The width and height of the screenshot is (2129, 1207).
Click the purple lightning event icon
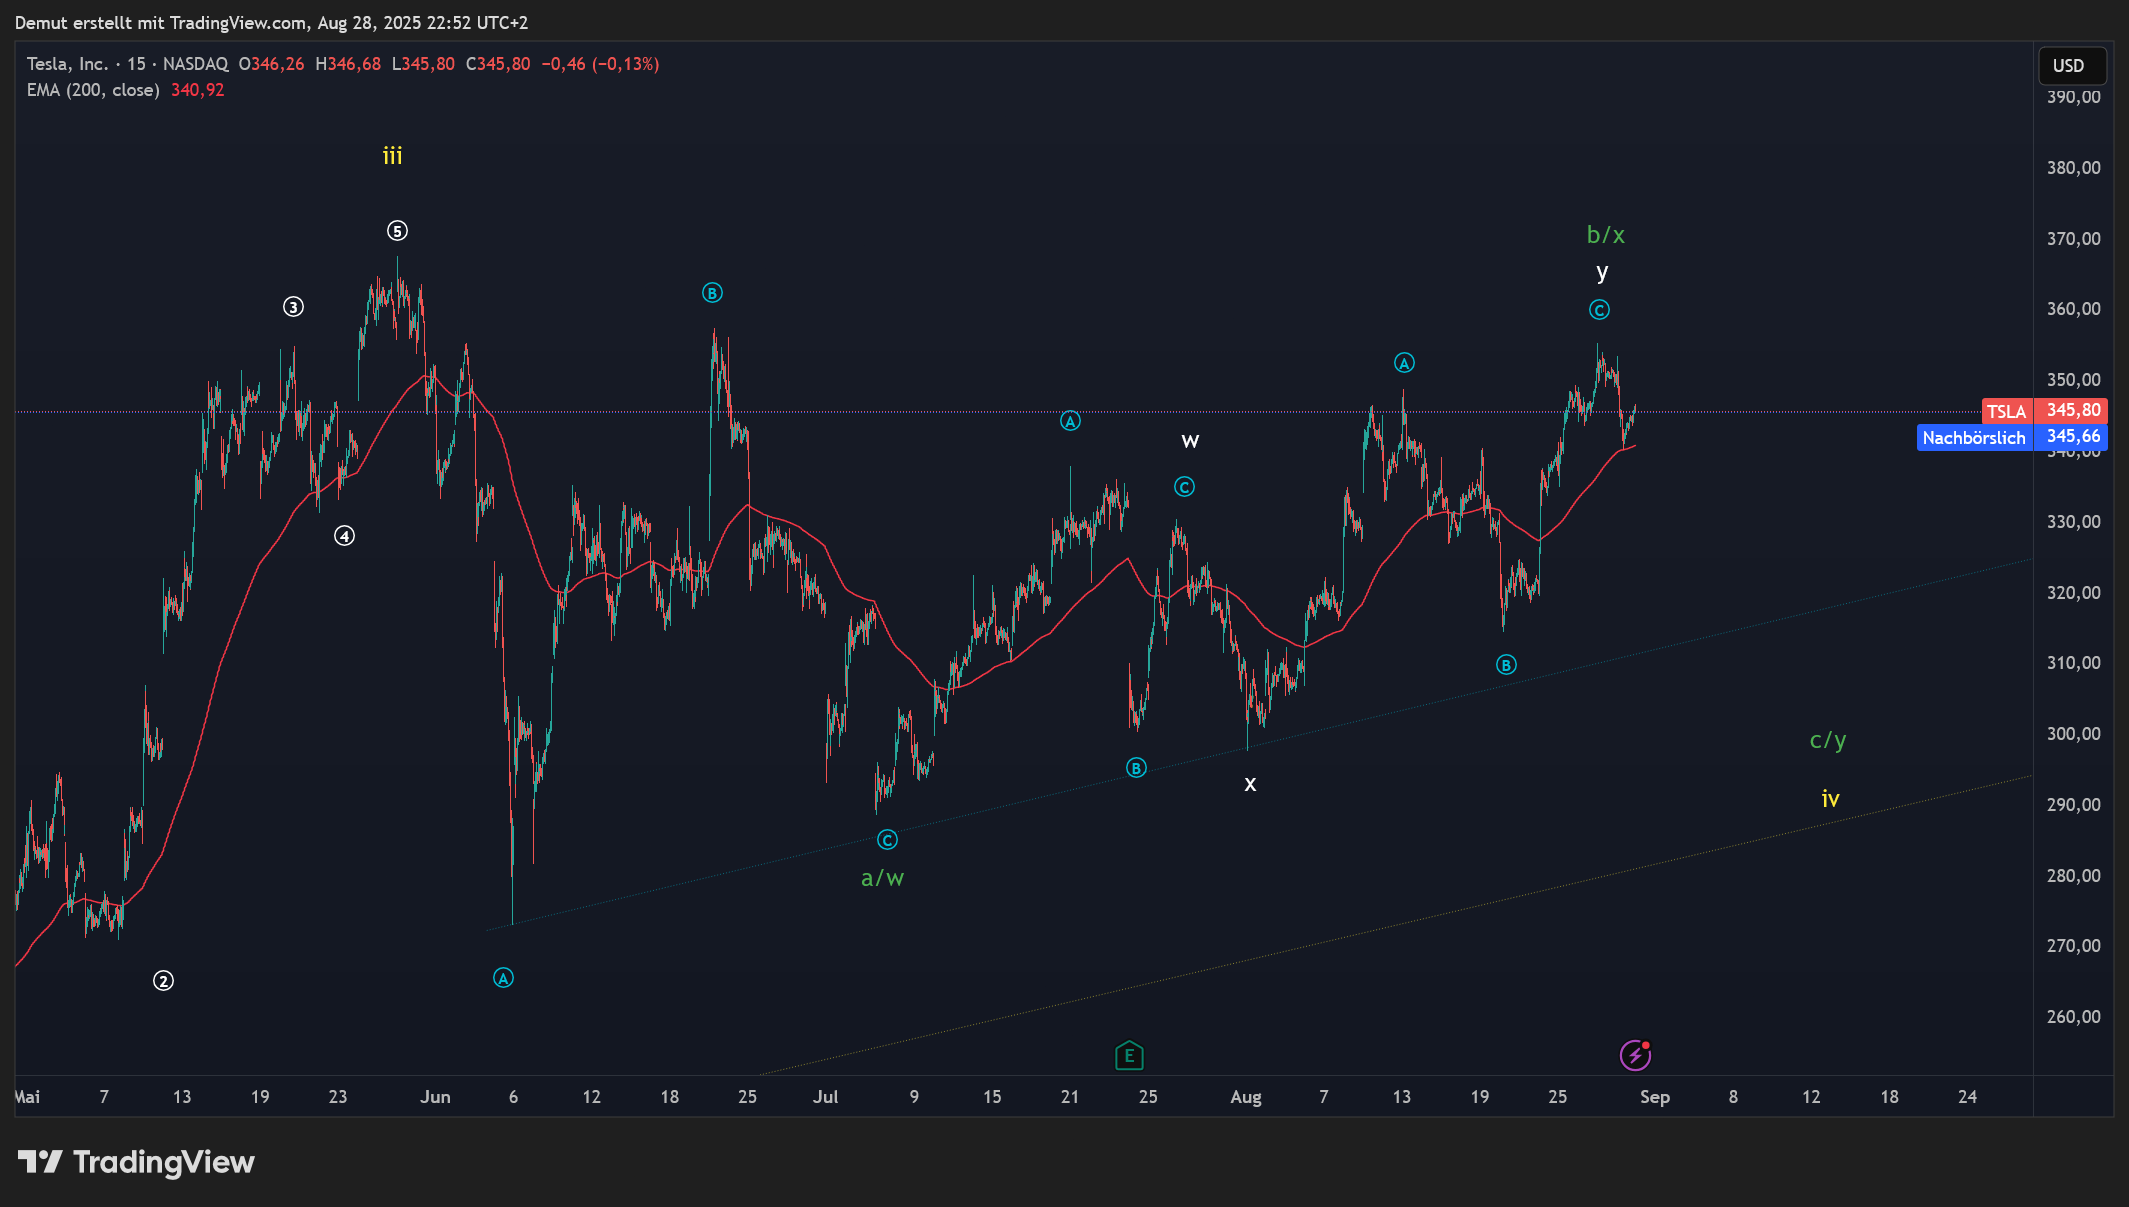[x=1634, y=1055]
